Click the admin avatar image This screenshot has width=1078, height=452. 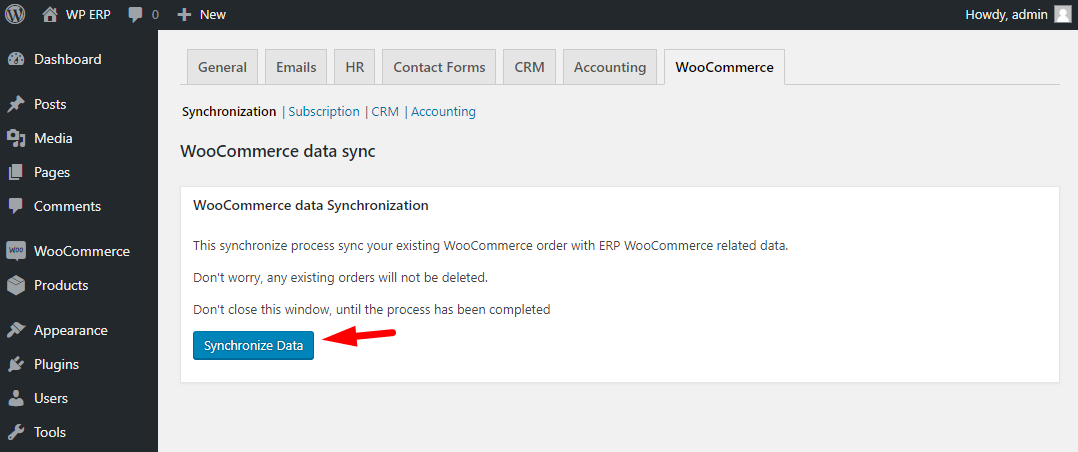(x=1062, y=14)
